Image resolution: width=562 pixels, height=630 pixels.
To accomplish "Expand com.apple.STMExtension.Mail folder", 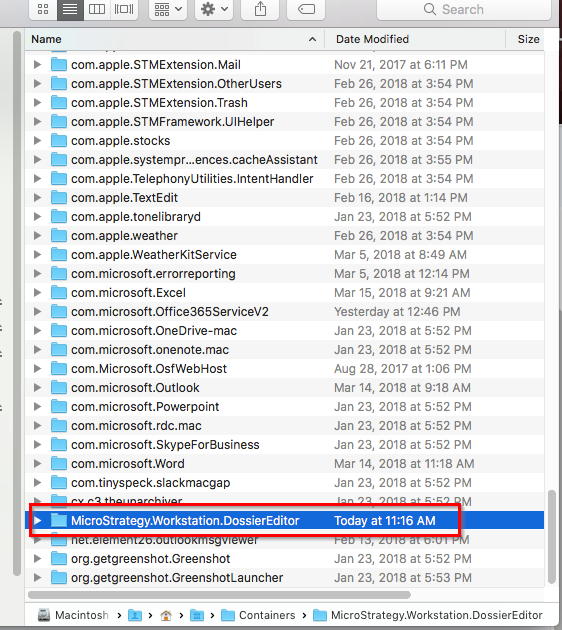I will 37,65.
